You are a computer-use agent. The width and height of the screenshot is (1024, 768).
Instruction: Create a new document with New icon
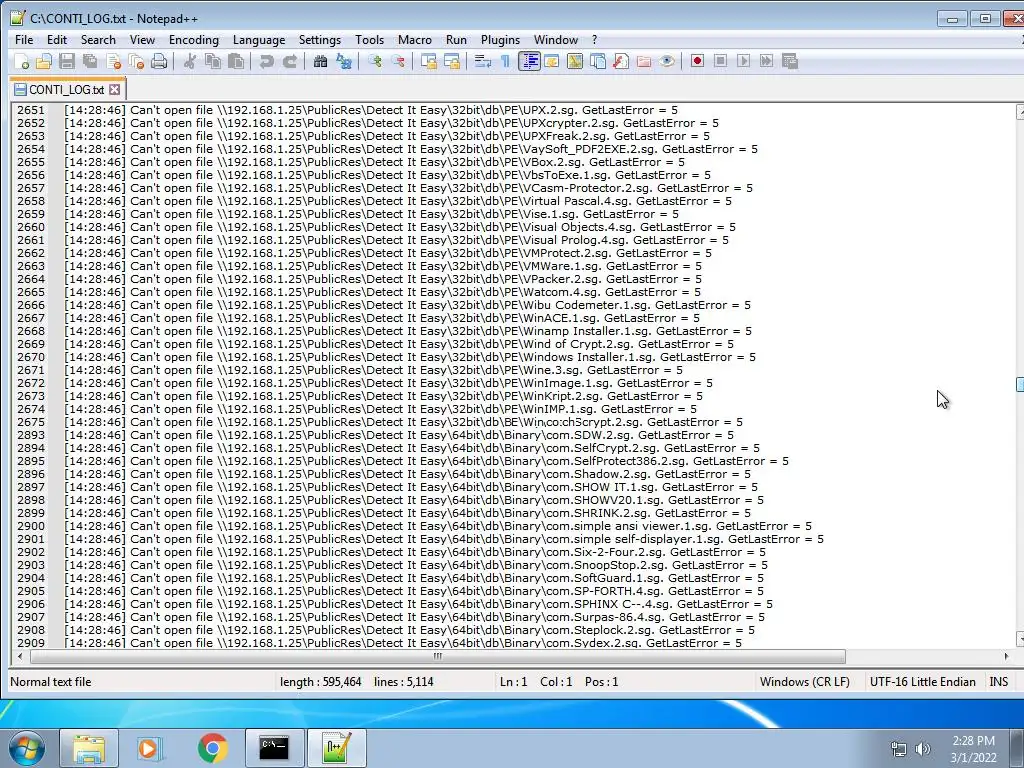[21, 61]
